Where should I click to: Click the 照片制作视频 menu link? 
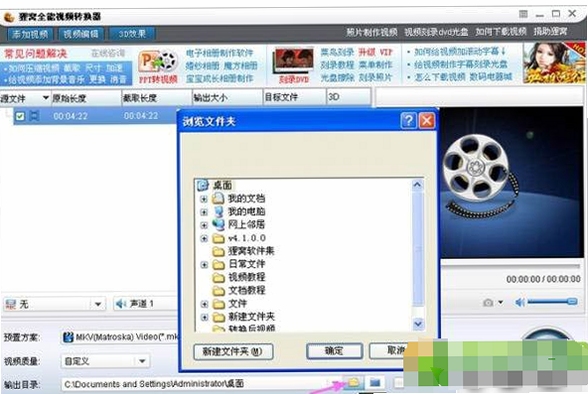click(x=372, y=32)
